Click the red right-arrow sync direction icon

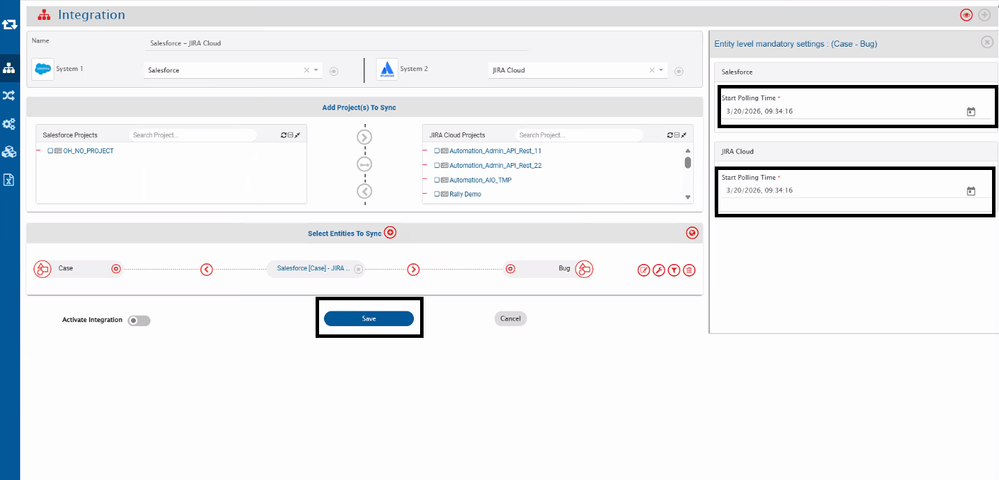[x=413, y=270]
